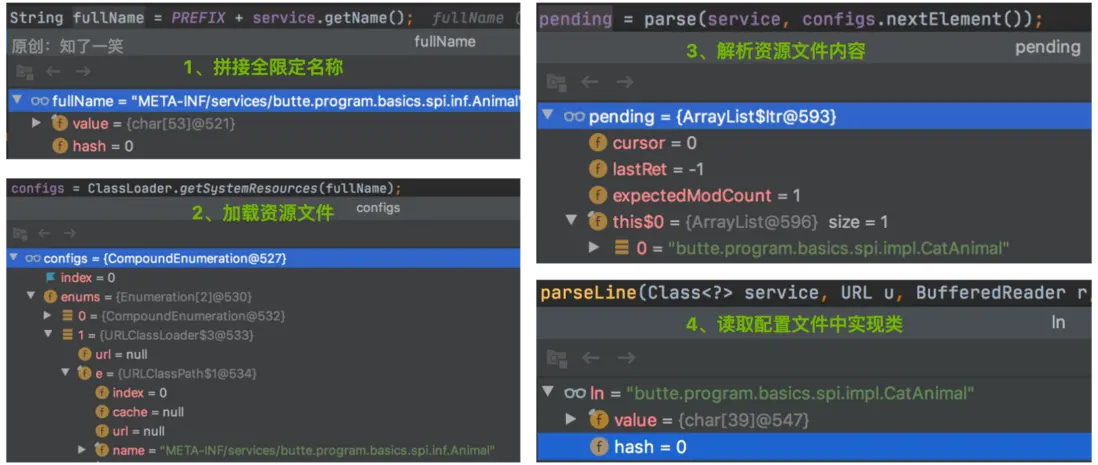Click the field icon beside cursor = 0
This screenshot has height=465, width=1098.
pos(597,143)
